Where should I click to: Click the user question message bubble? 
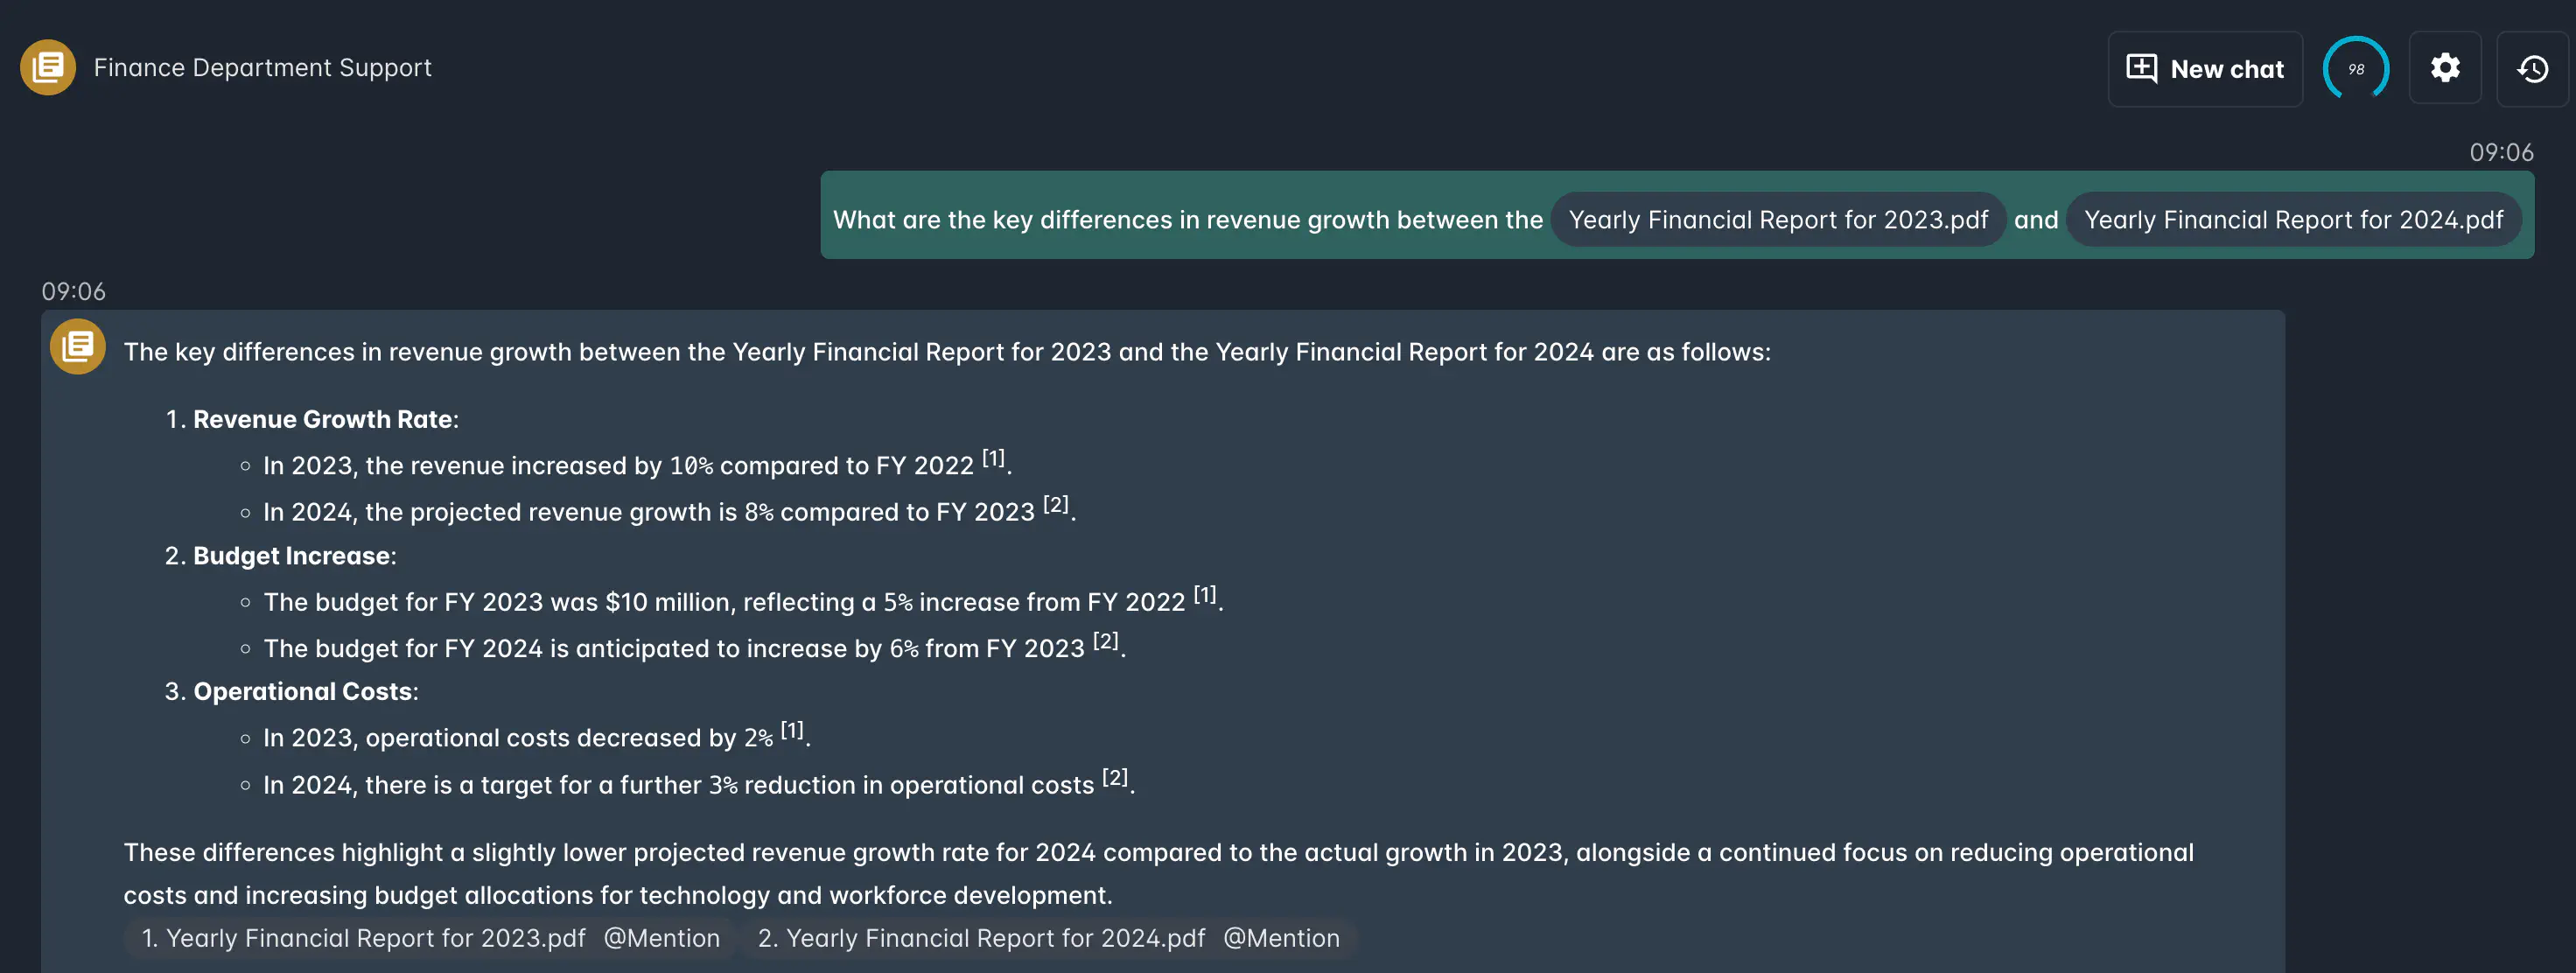tap(1677, 215)
